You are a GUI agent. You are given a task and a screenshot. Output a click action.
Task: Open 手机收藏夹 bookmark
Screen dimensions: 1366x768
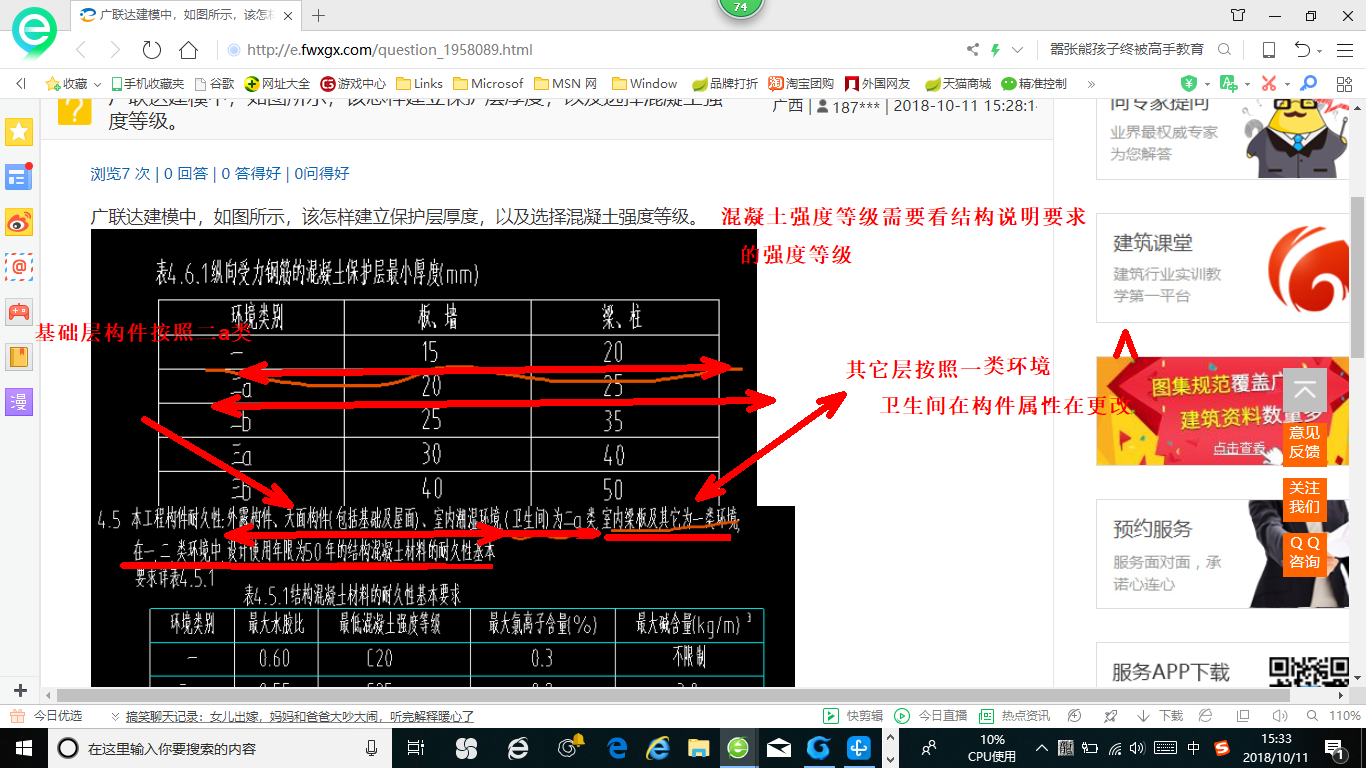coord(147,84)
